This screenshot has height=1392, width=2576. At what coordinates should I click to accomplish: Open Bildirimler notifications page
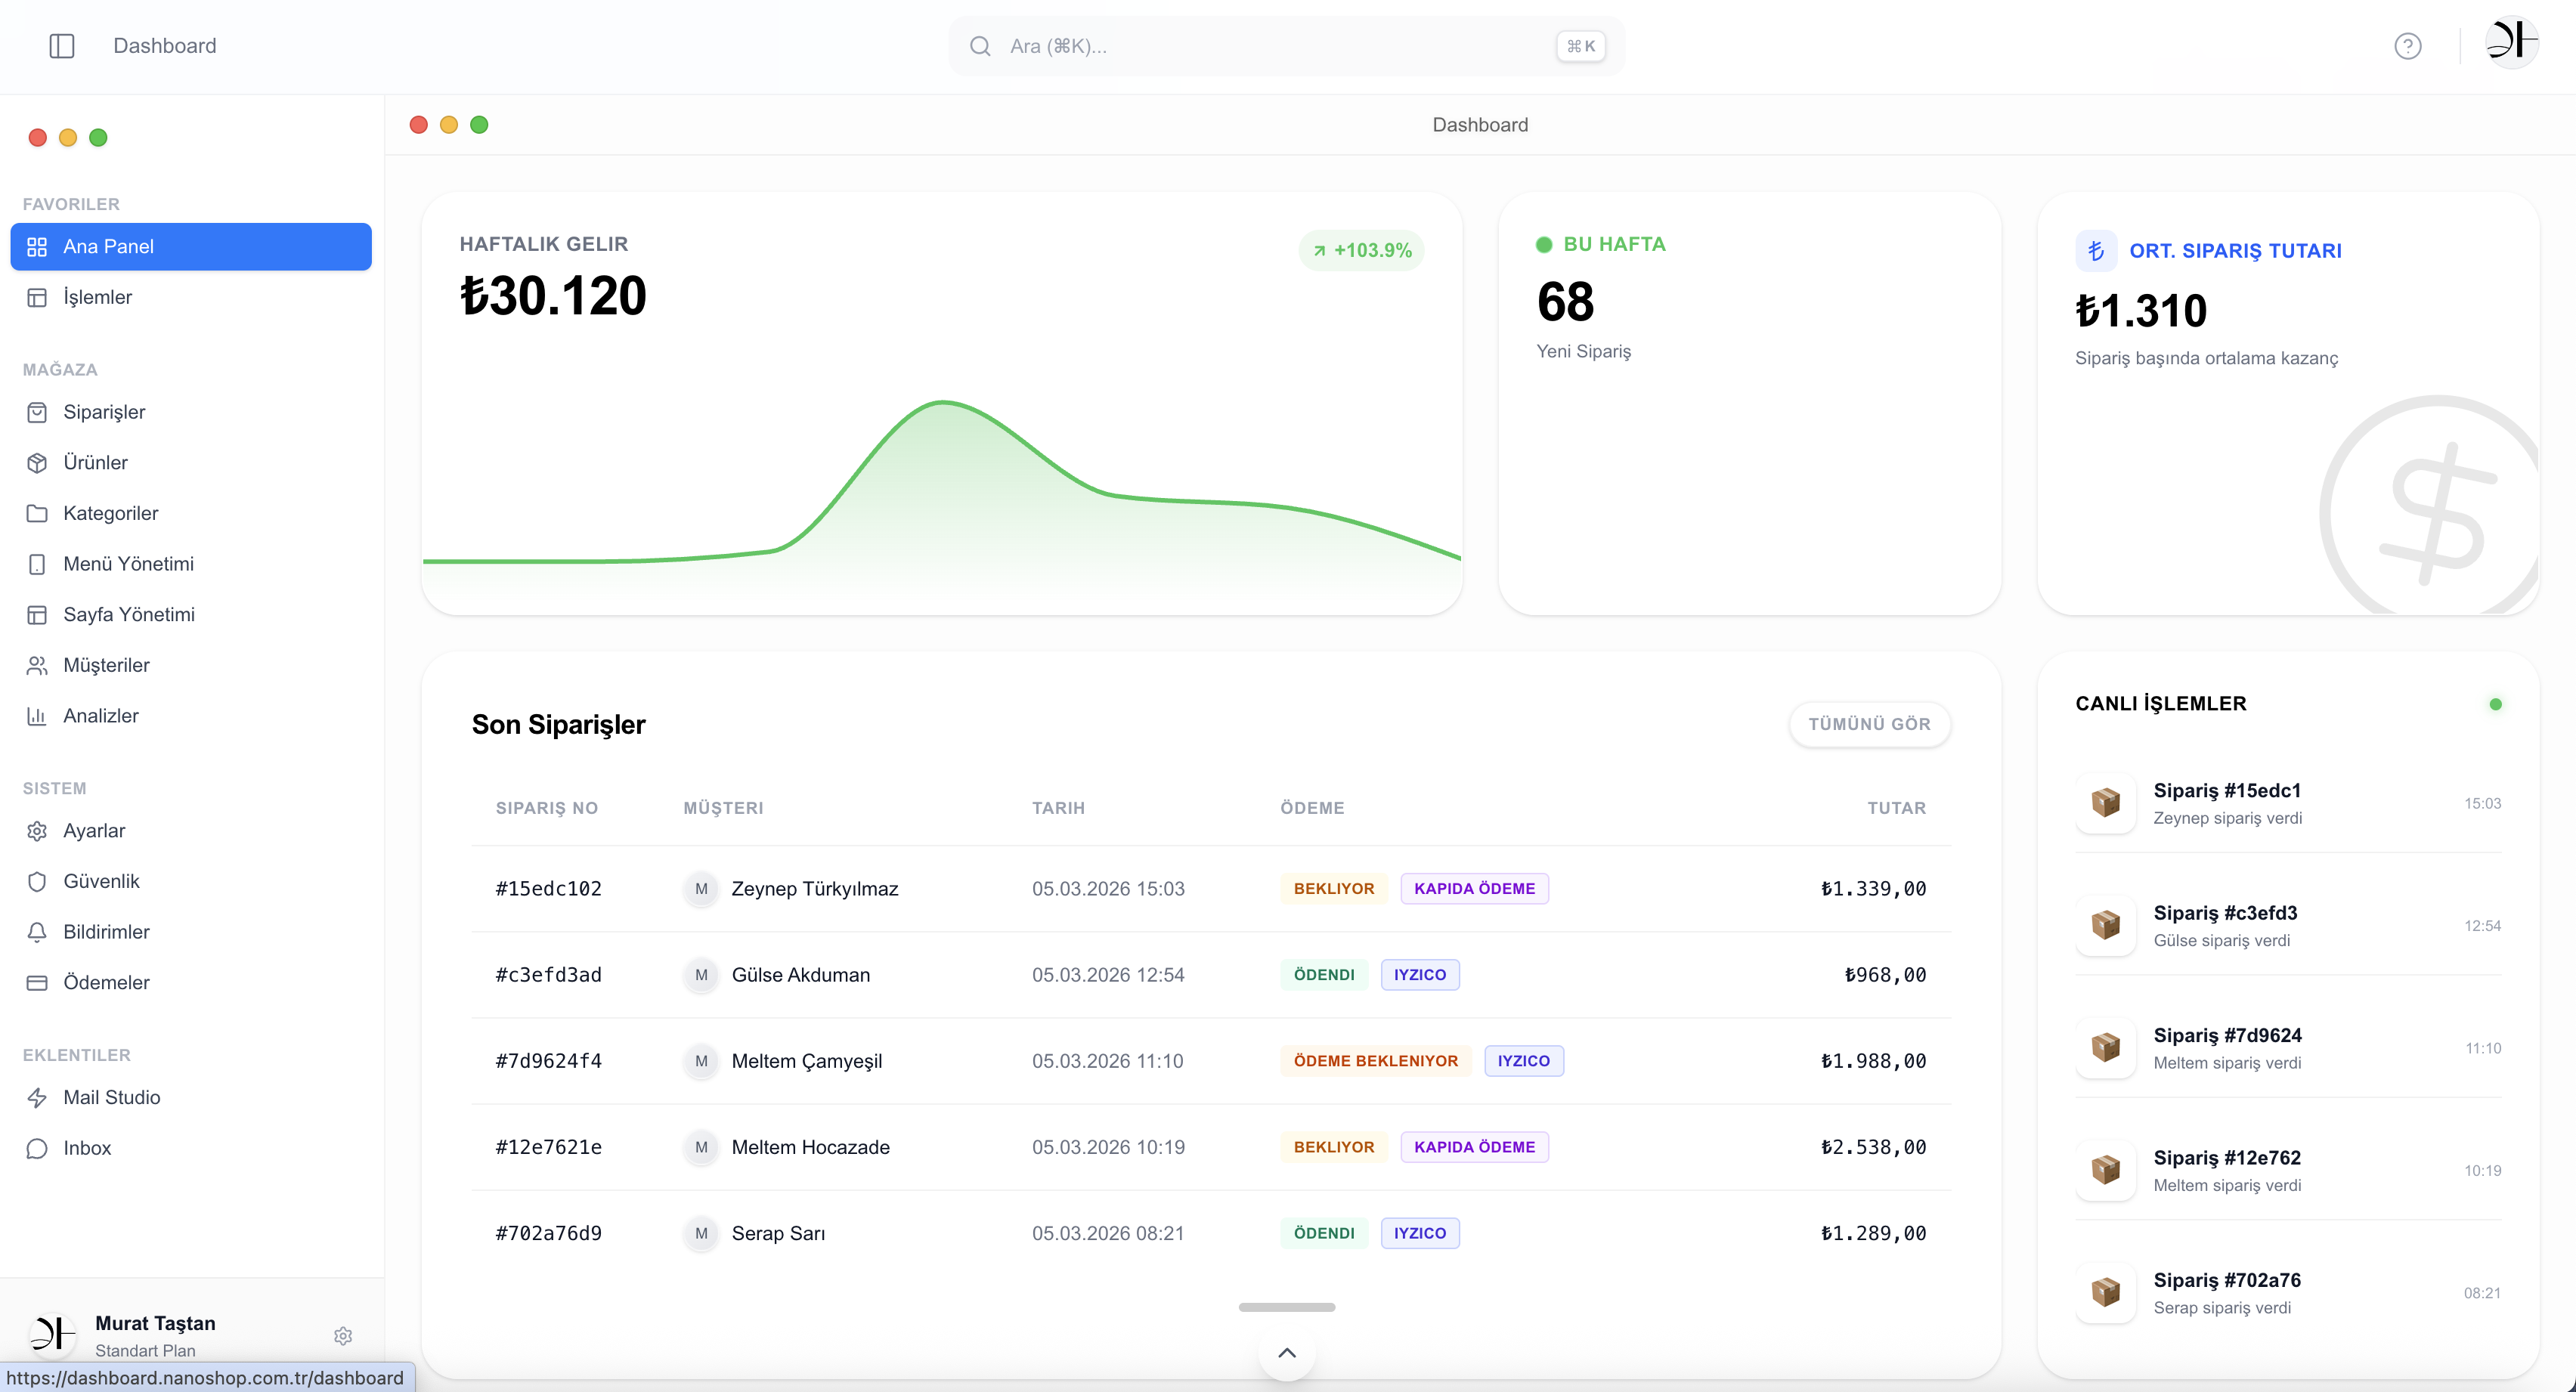coord(191,932)
